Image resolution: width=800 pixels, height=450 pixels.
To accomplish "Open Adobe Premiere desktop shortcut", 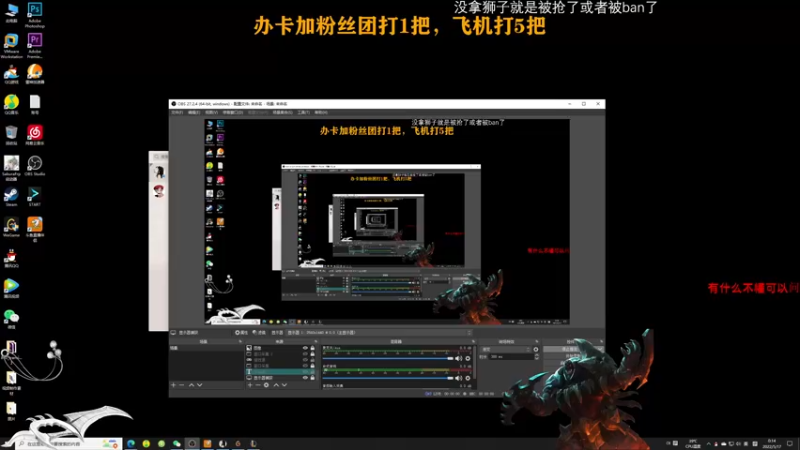I will [x=34, y=45].
